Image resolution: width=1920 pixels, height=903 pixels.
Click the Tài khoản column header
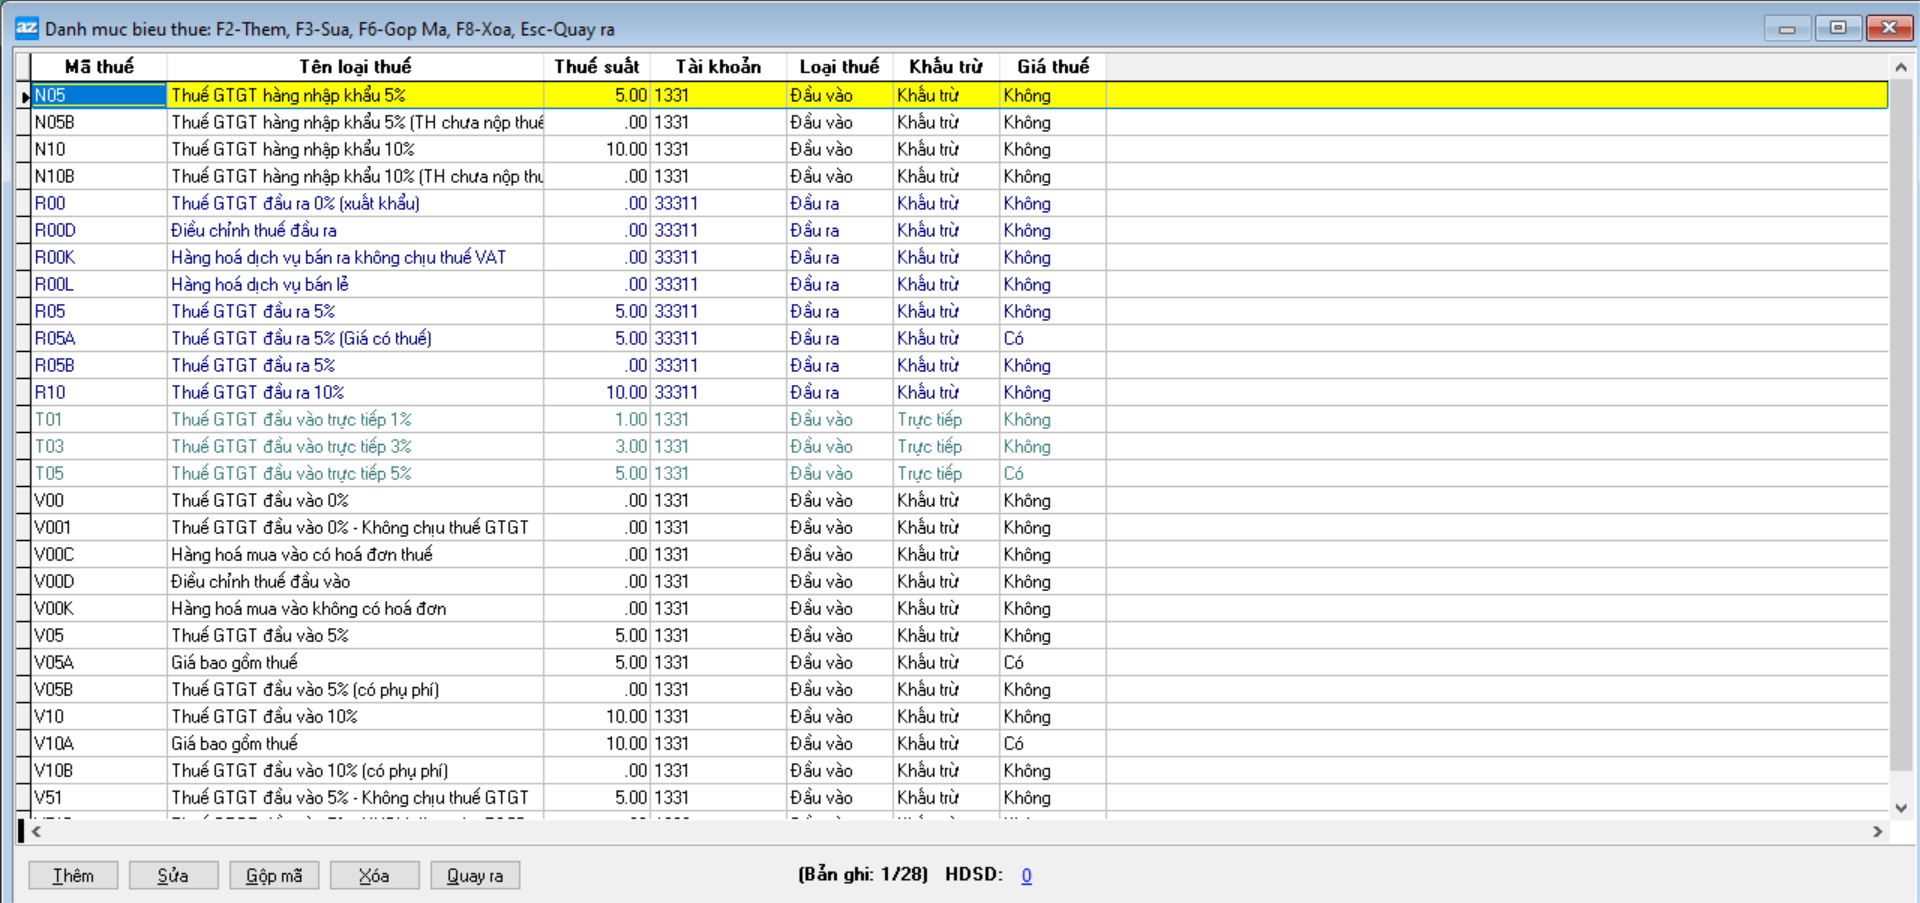point(718,67)
